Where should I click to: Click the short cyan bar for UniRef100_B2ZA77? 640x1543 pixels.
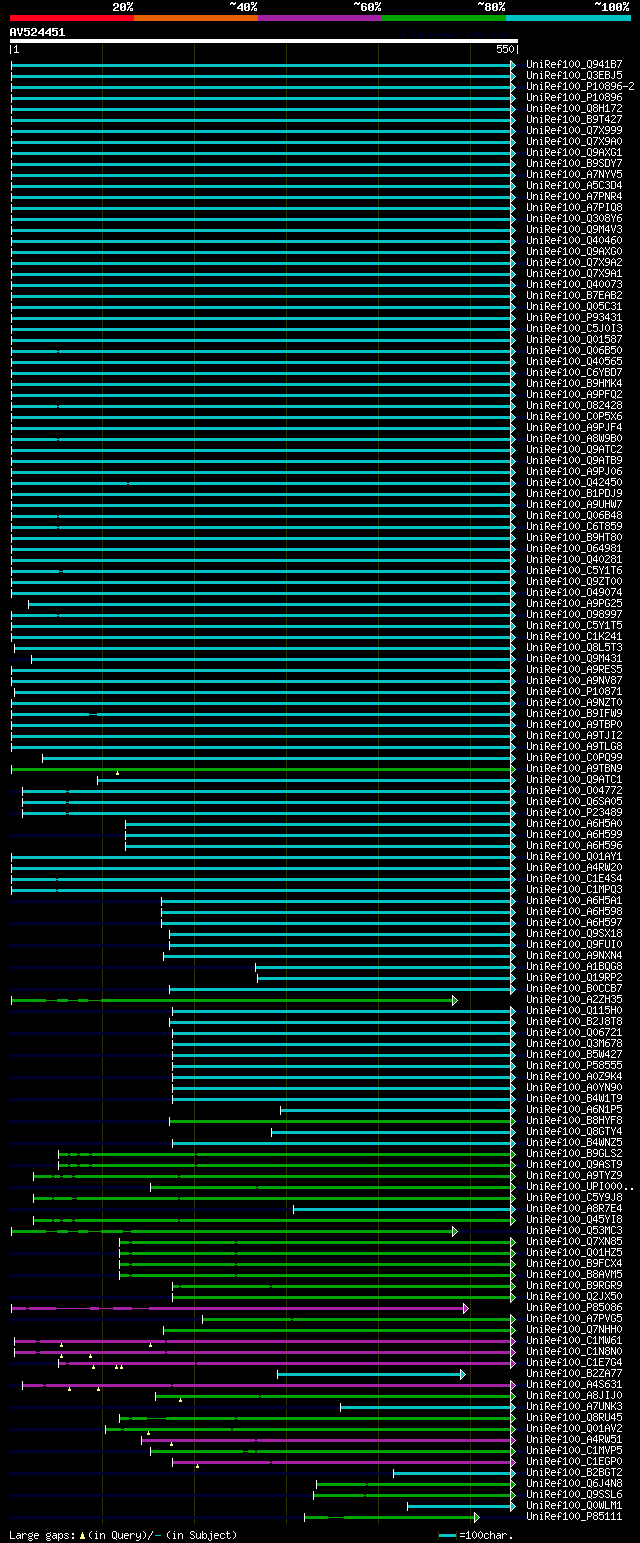coord(371,1374)
